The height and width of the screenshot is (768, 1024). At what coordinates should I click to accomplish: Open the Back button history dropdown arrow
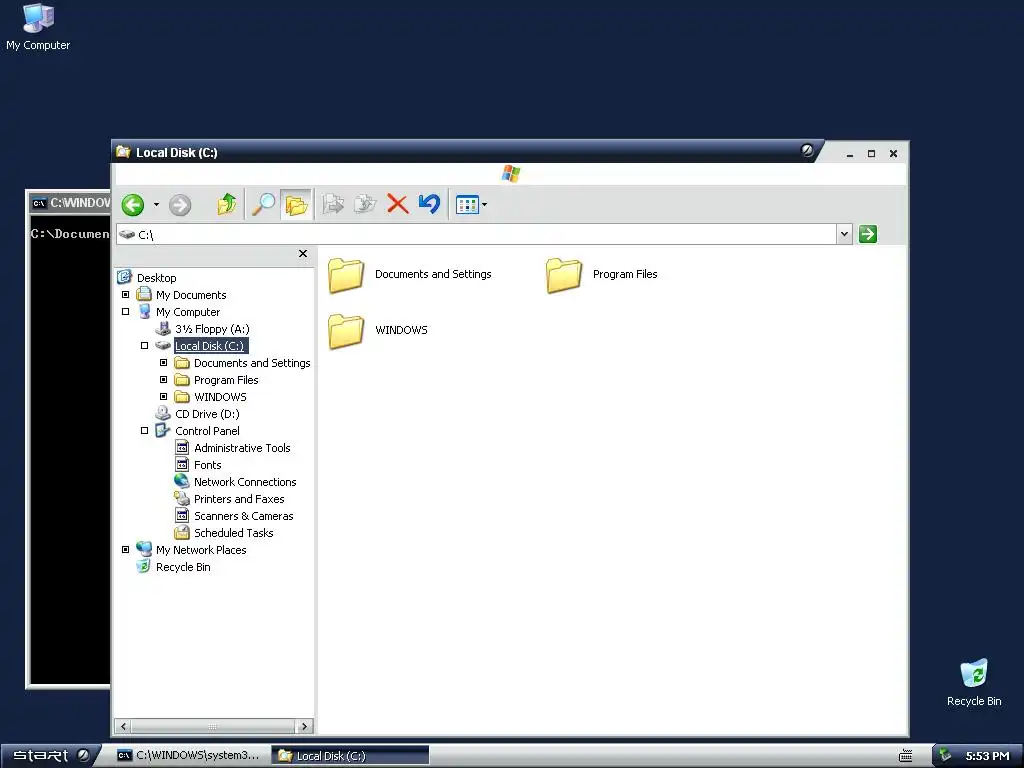click(x=156, y=204)
